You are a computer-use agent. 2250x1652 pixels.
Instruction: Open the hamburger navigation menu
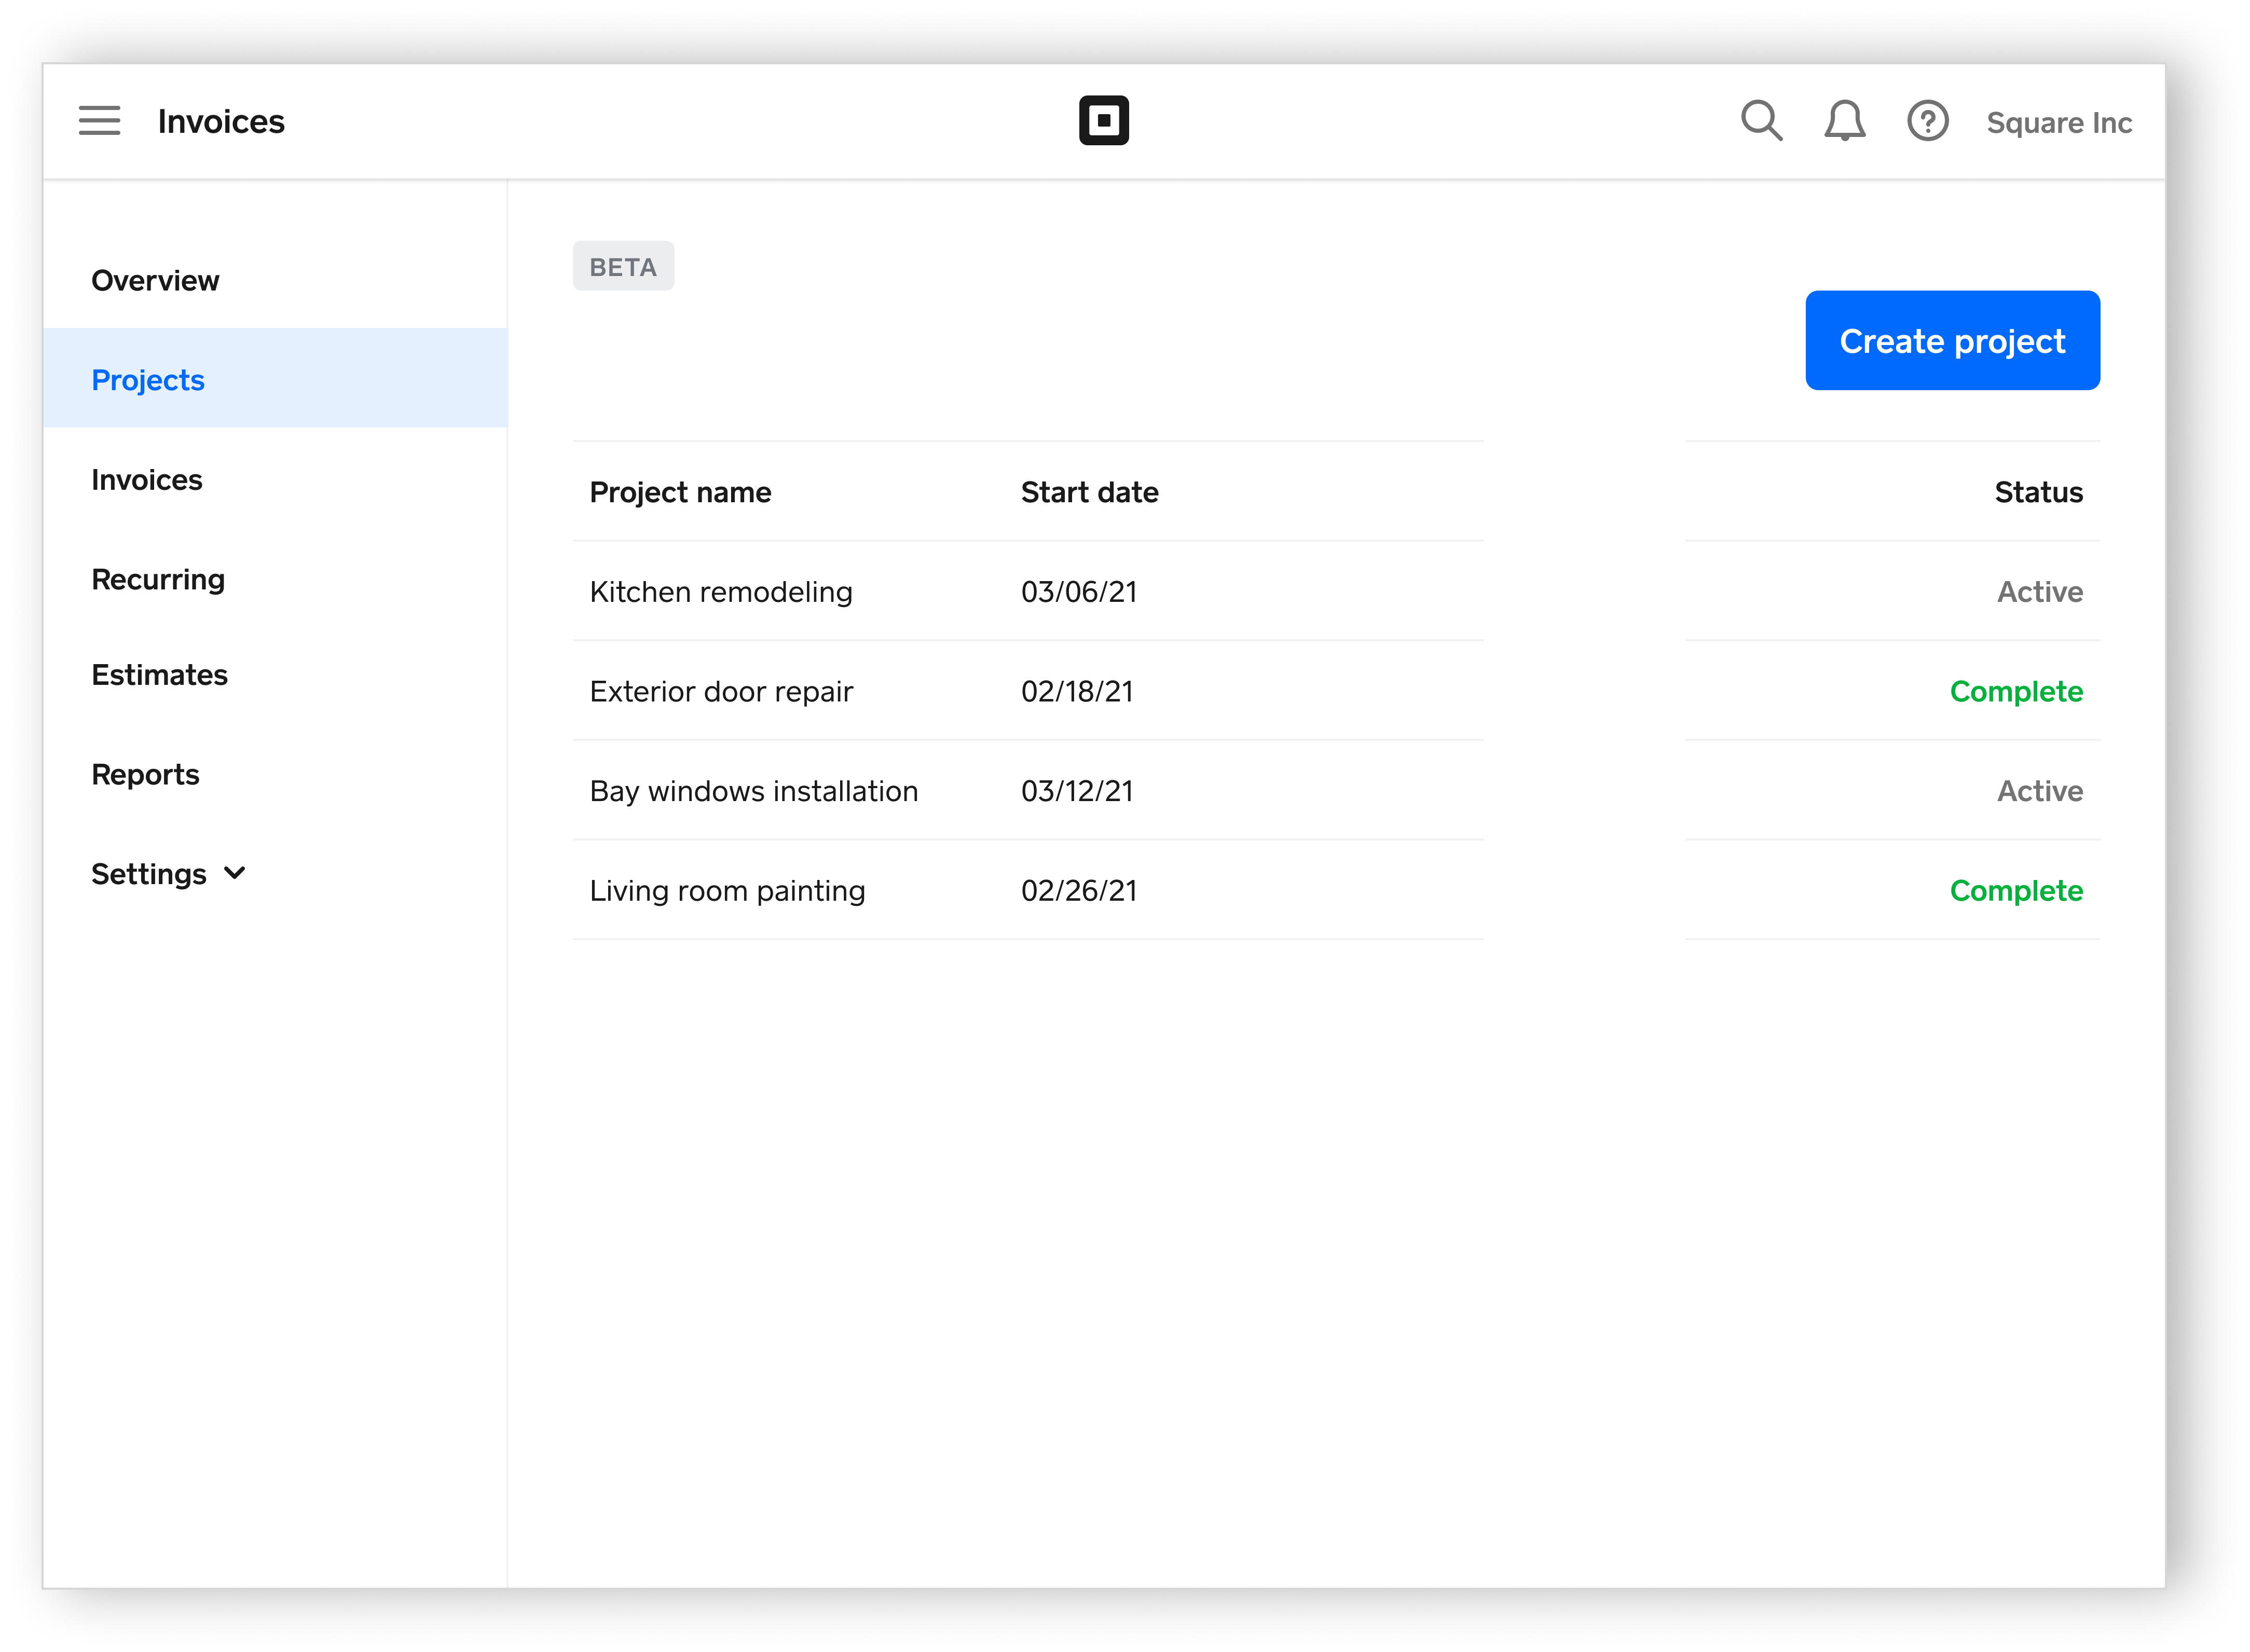[x=99, y=121]
